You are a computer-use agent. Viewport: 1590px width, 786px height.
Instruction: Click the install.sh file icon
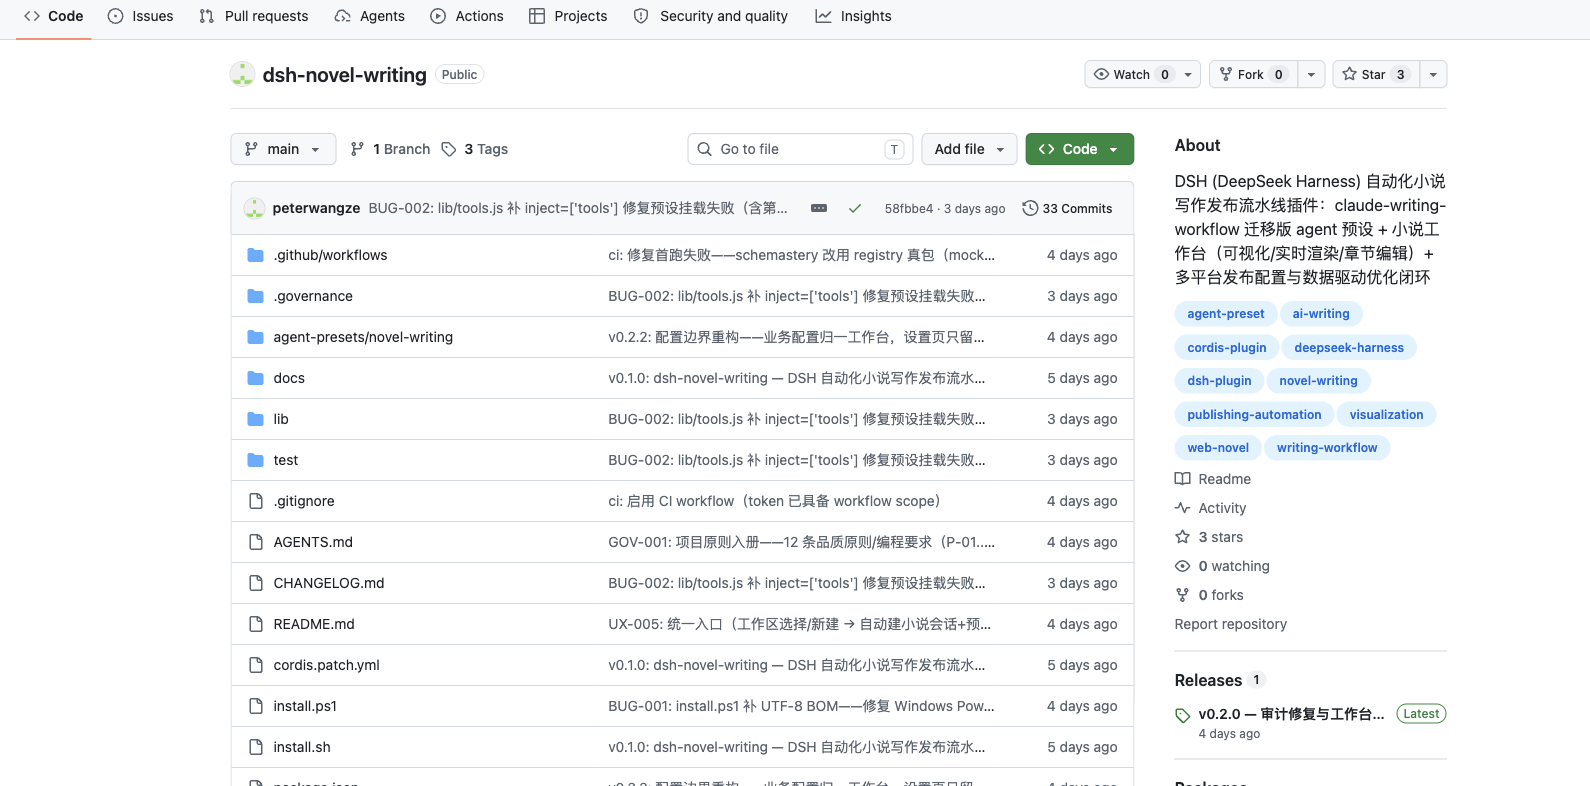pyautogui.click(x=255, y=747)
